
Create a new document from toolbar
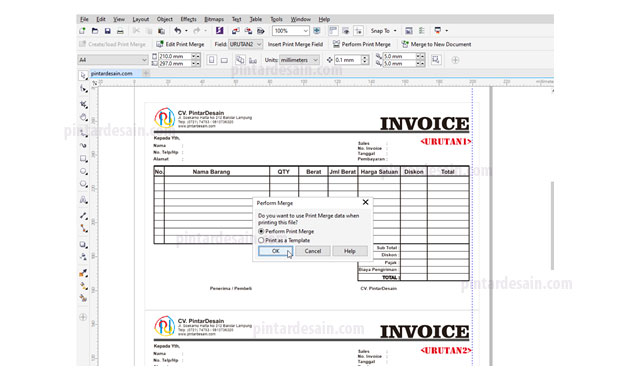(x=82, y=31)
